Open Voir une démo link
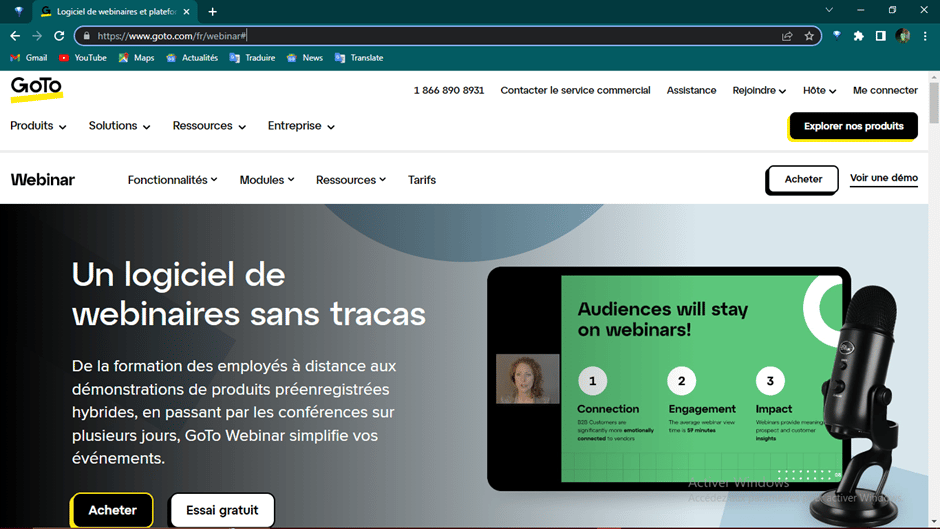940x529 pixels. [884, 178]
